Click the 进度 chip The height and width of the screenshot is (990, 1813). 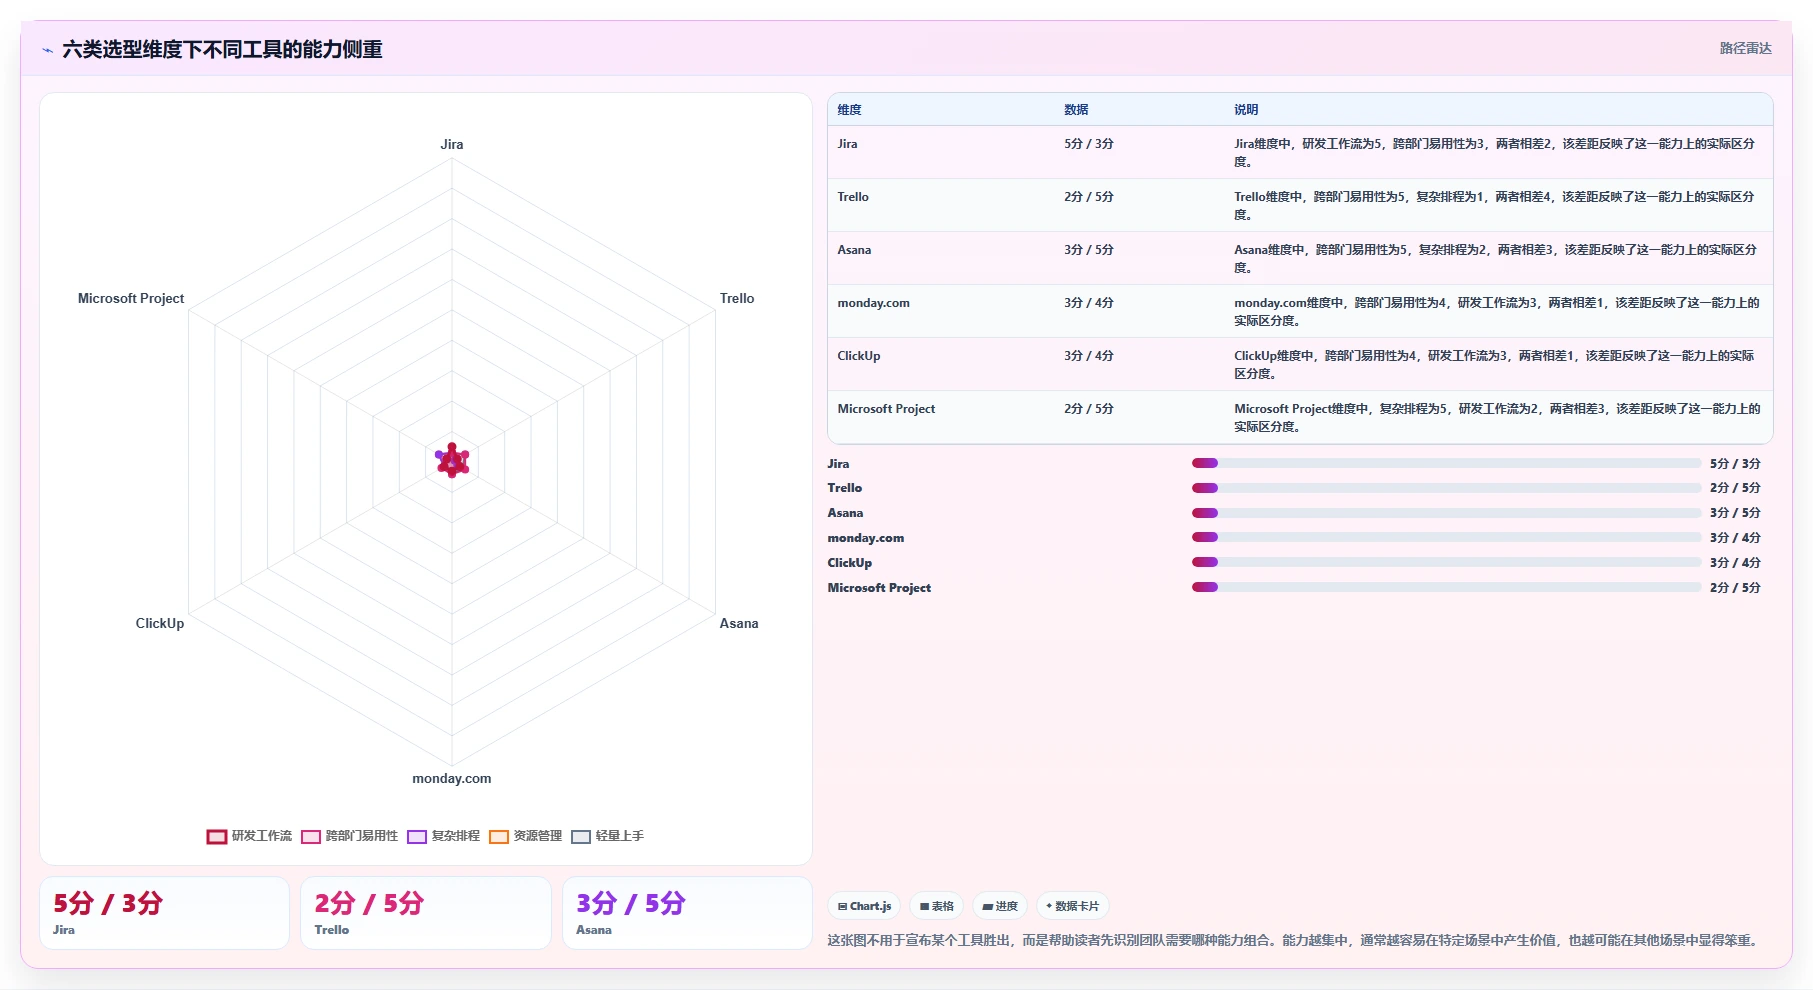[x=1000, y=906]
